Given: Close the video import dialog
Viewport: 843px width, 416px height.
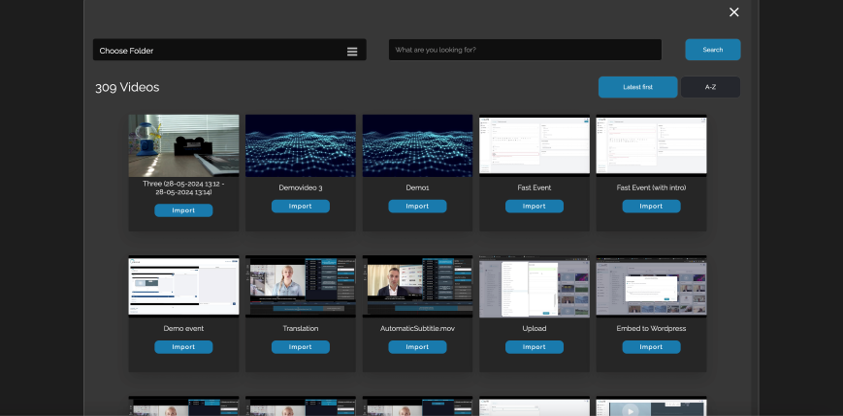Looking at the screenshot, I should [x=734, y=12].
